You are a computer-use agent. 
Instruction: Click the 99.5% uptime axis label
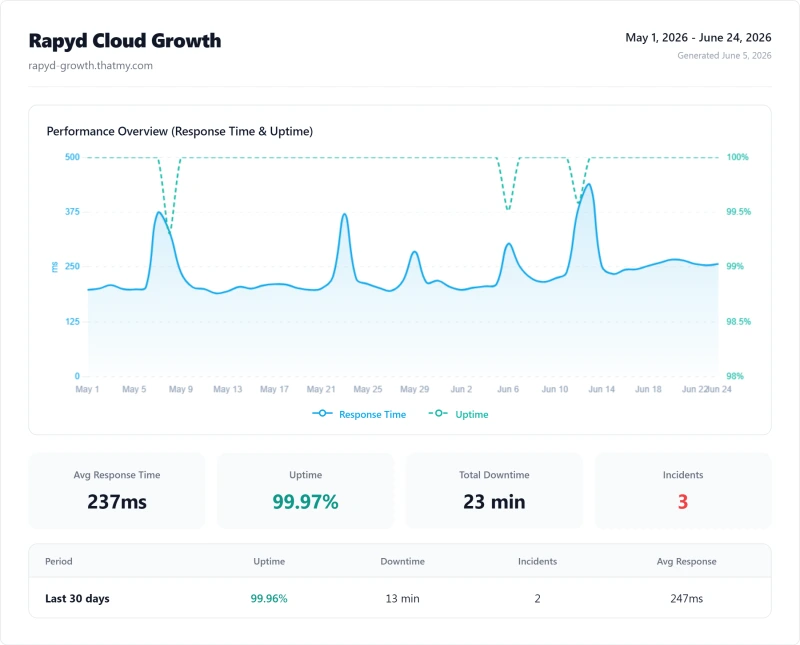tap(739, 212)
